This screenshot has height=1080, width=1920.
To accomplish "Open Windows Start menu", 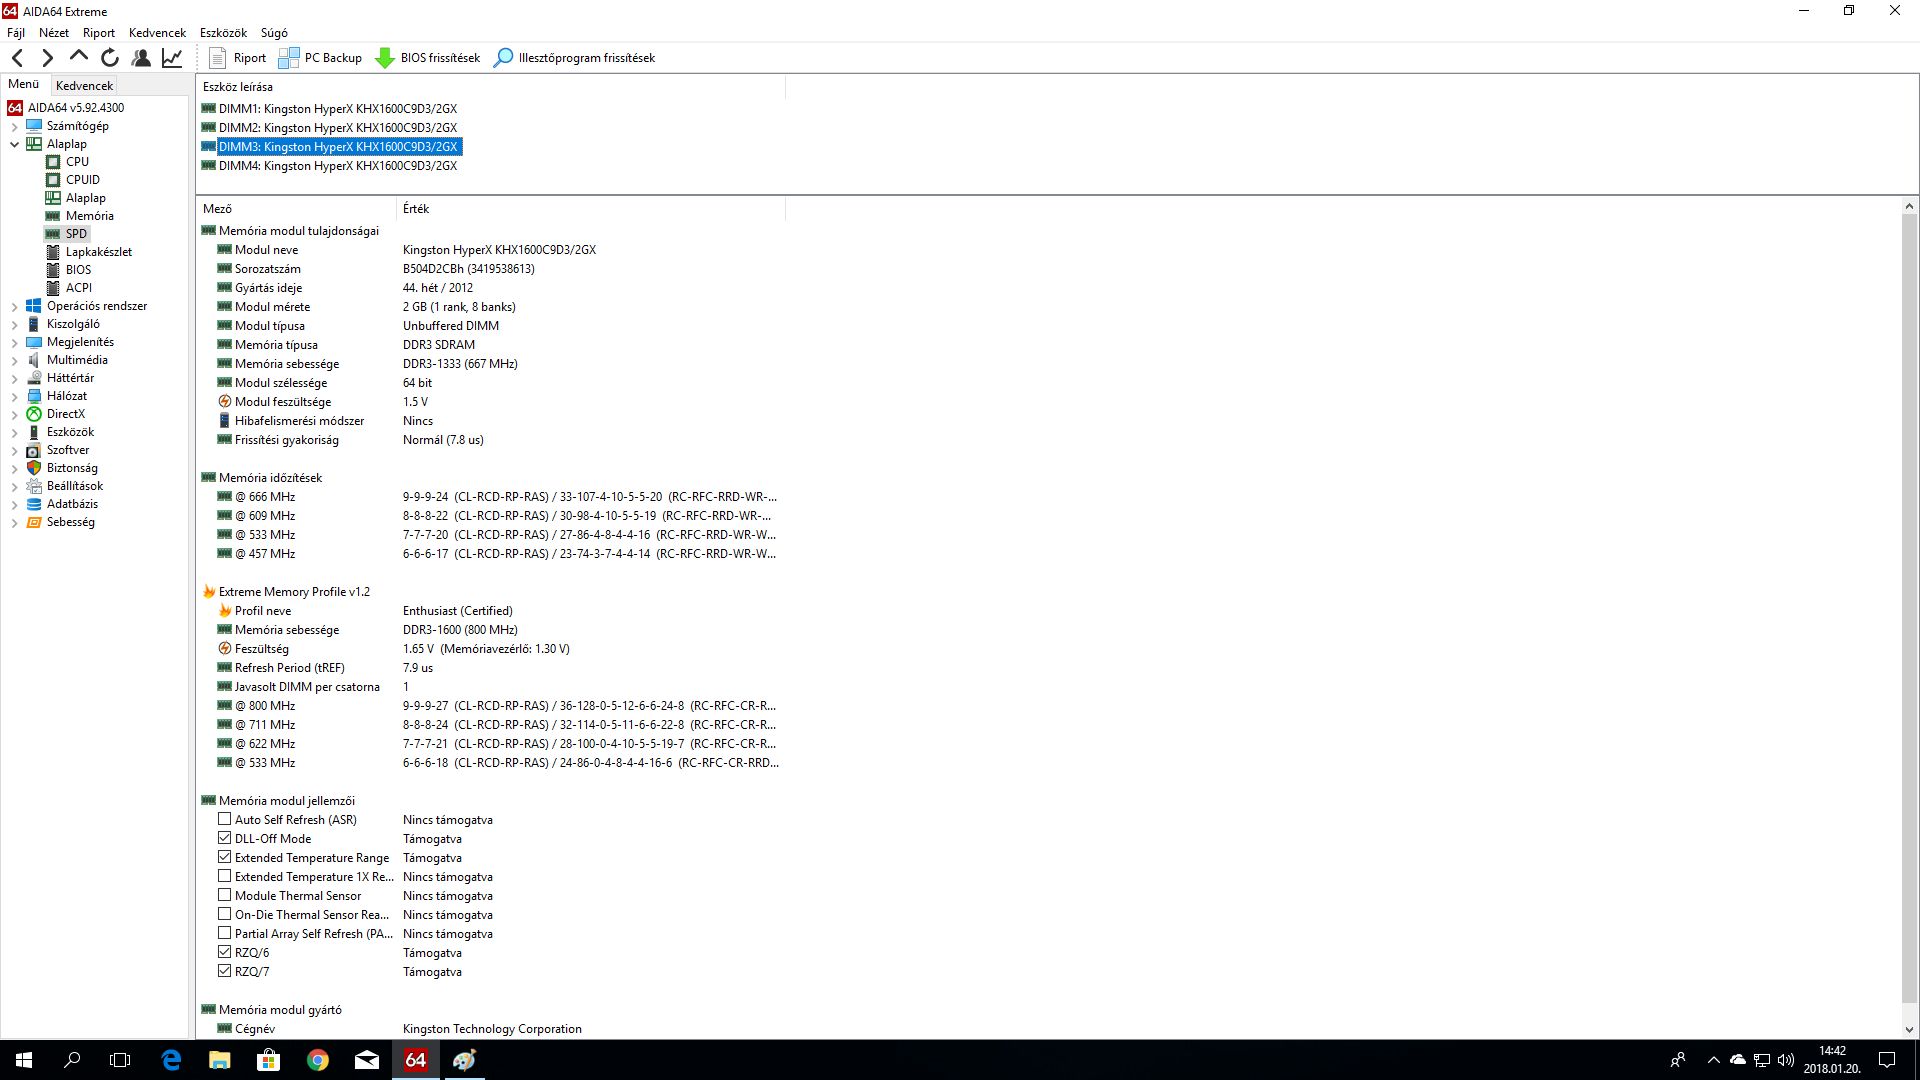I will 24,1060.
